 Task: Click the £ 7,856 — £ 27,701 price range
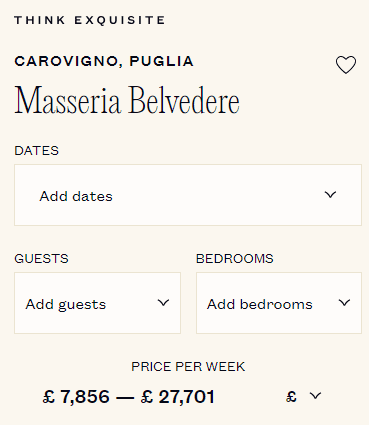tap(129, 397)
